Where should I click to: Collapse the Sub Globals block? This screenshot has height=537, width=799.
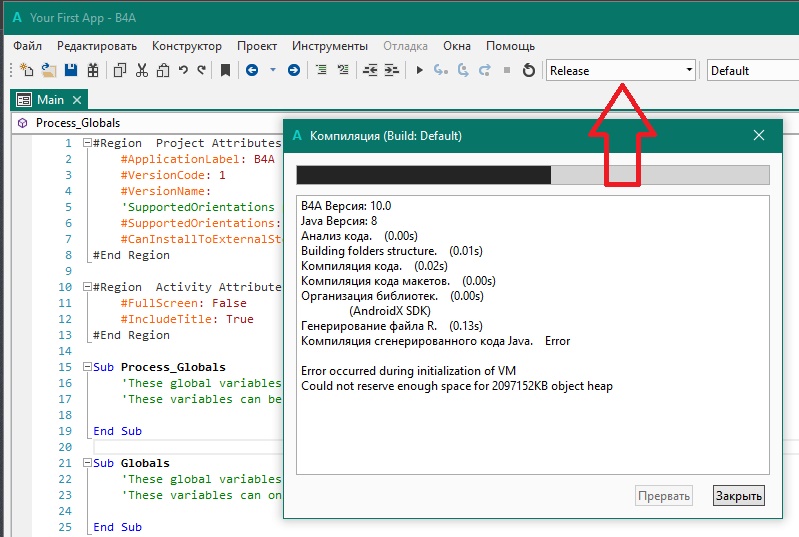[x=87, y=463]
